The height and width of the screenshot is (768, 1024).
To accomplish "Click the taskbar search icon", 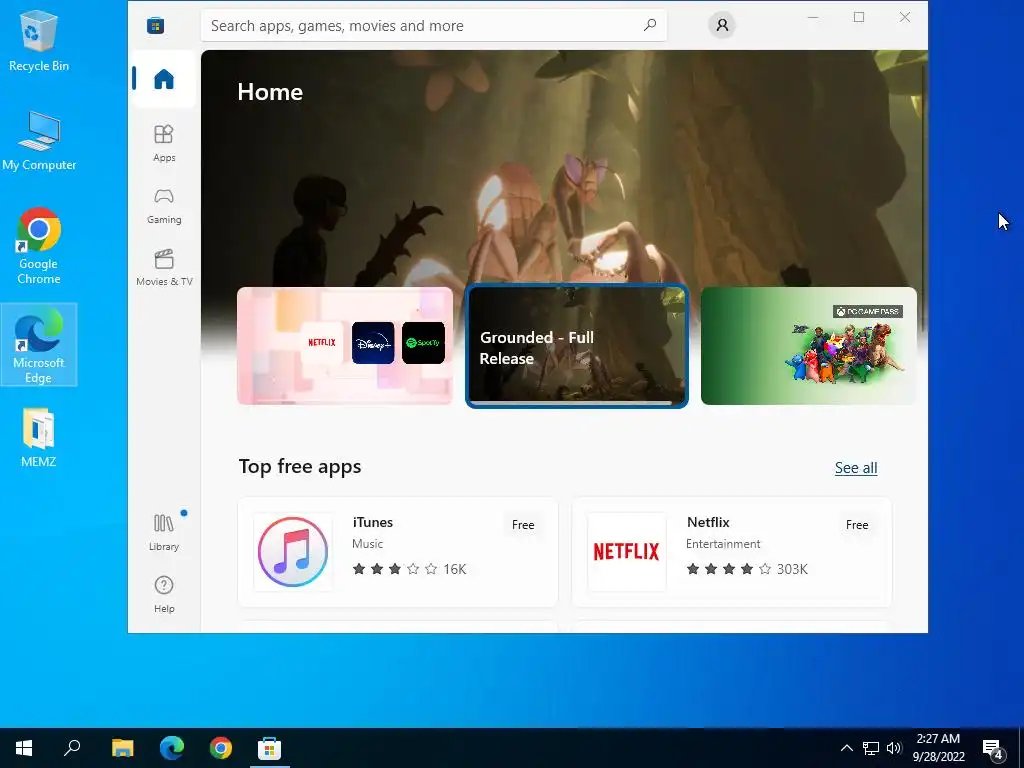I will [x=72, y=748].
